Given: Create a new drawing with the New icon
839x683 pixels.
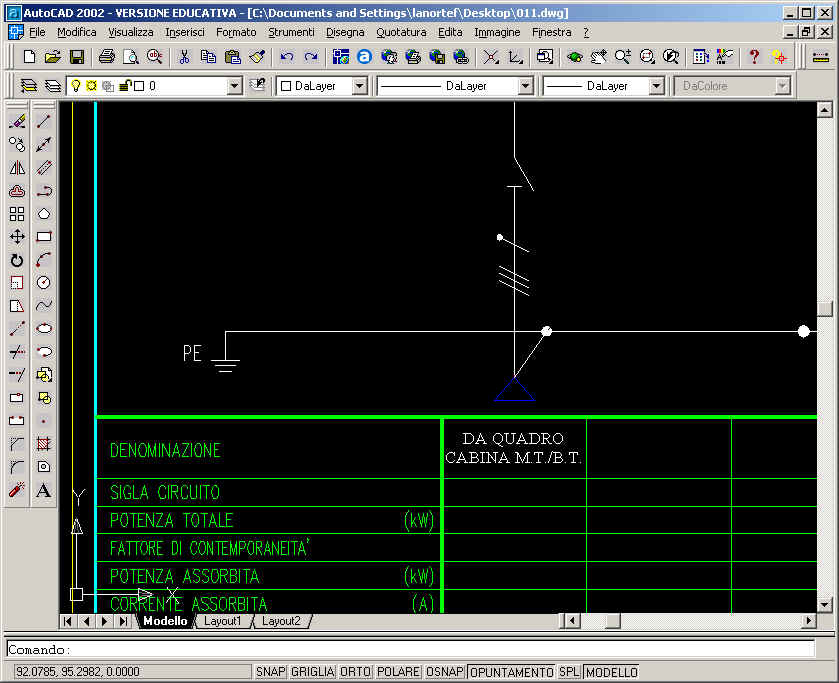Looking at the screenshot, I should pos(29,56).
